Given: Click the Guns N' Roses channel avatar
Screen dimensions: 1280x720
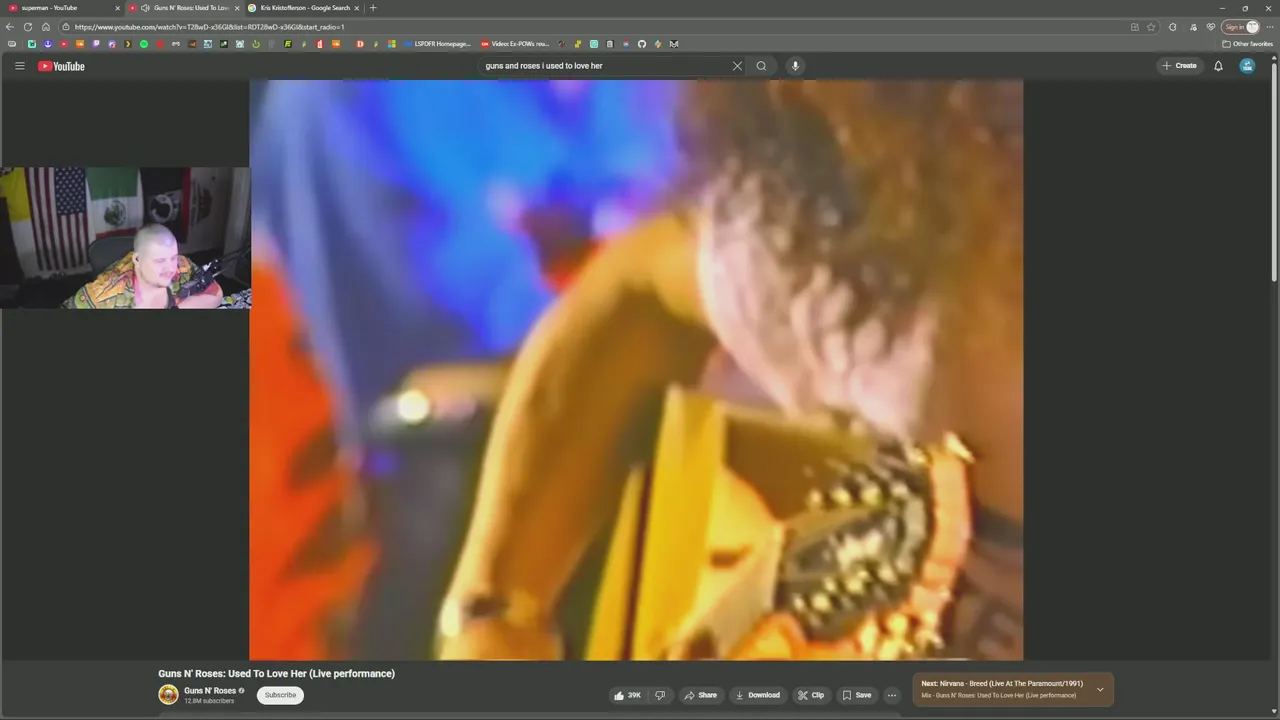Looking at the screenshot, I should [x=168, y=695].
